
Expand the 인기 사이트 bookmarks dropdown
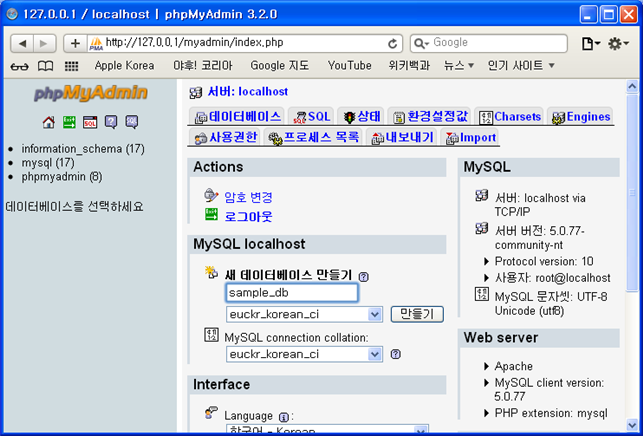pos(521,66)
